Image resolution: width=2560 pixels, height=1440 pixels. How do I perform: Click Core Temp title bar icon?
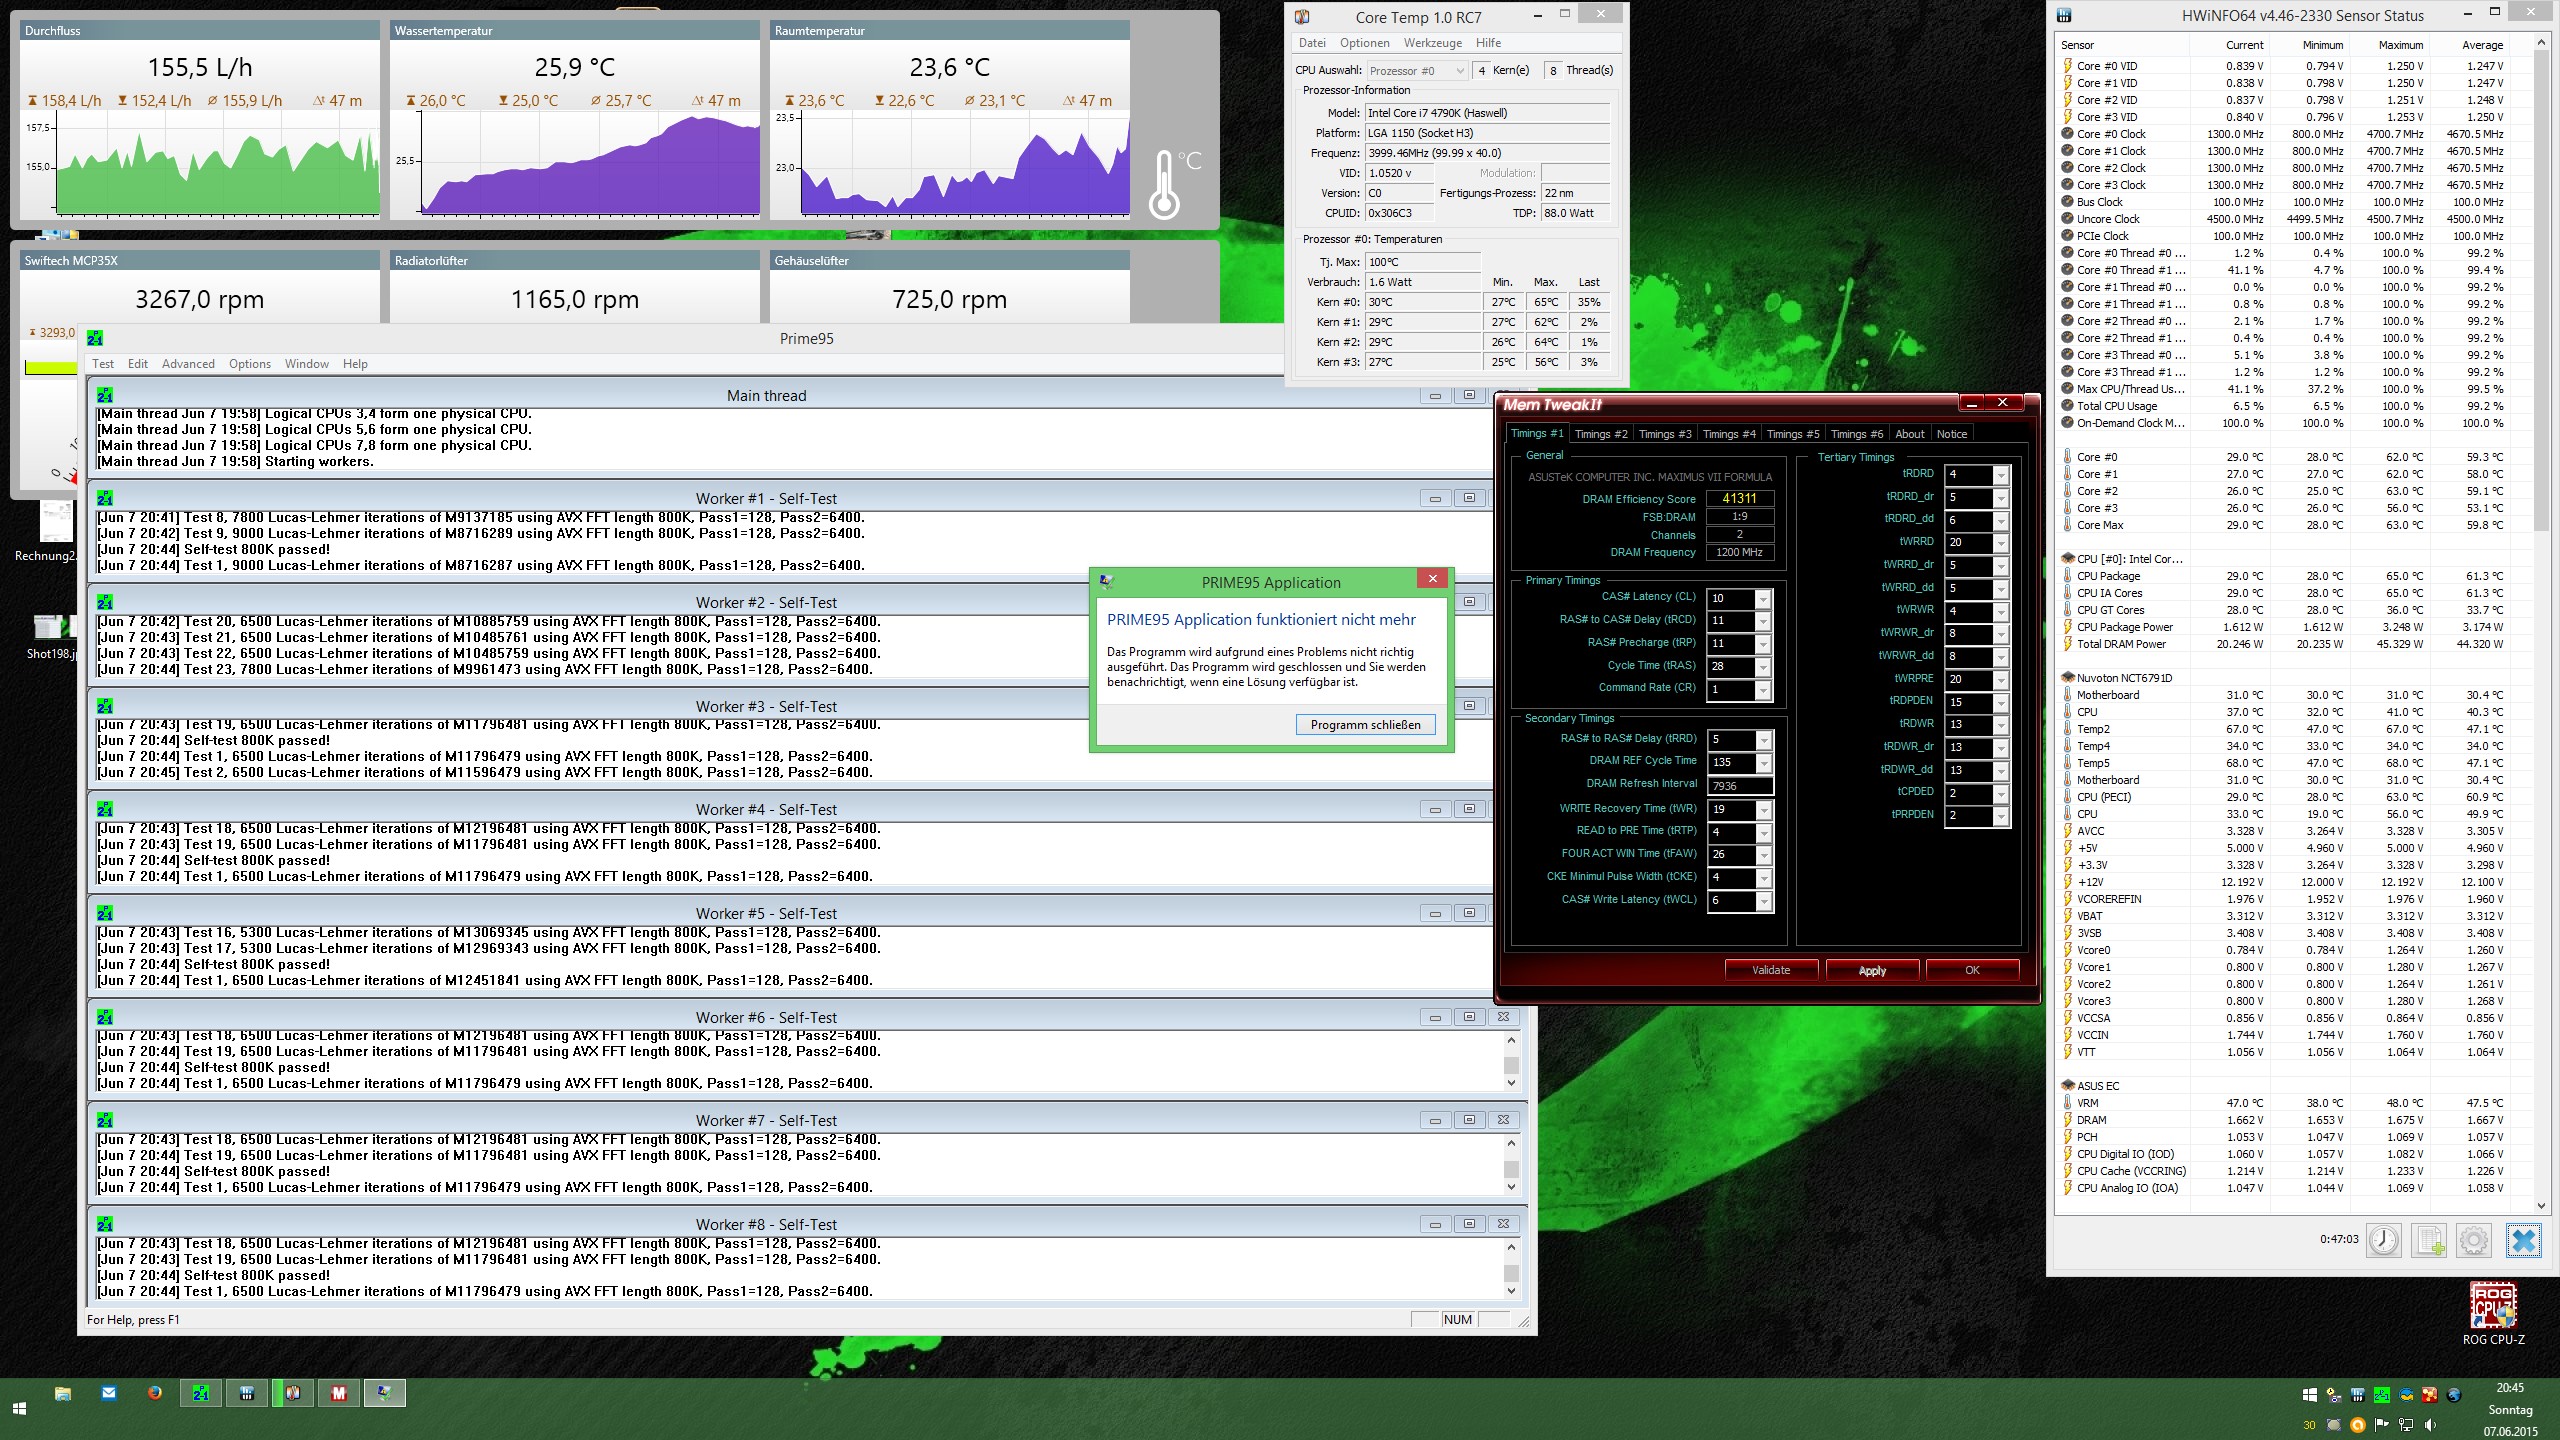[1302, 17]
